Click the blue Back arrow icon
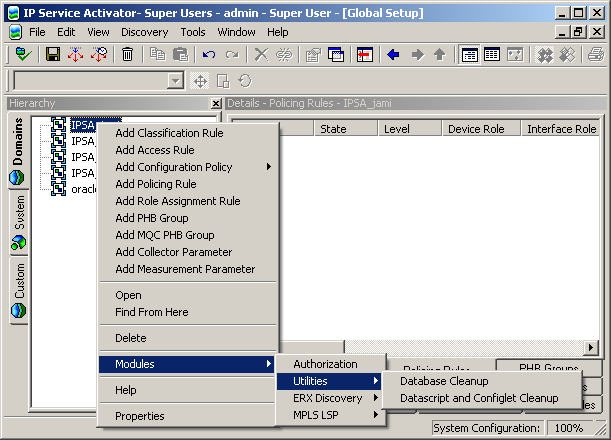 coord(394,54)
